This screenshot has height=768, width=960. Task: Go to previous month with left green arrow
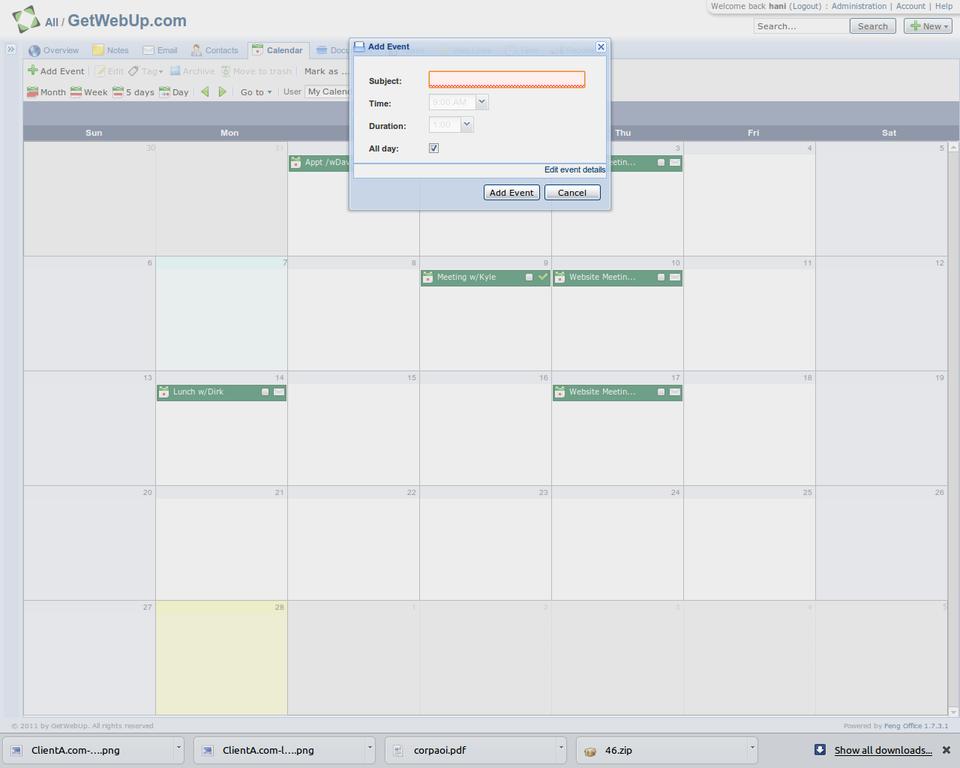coord(205,92)
